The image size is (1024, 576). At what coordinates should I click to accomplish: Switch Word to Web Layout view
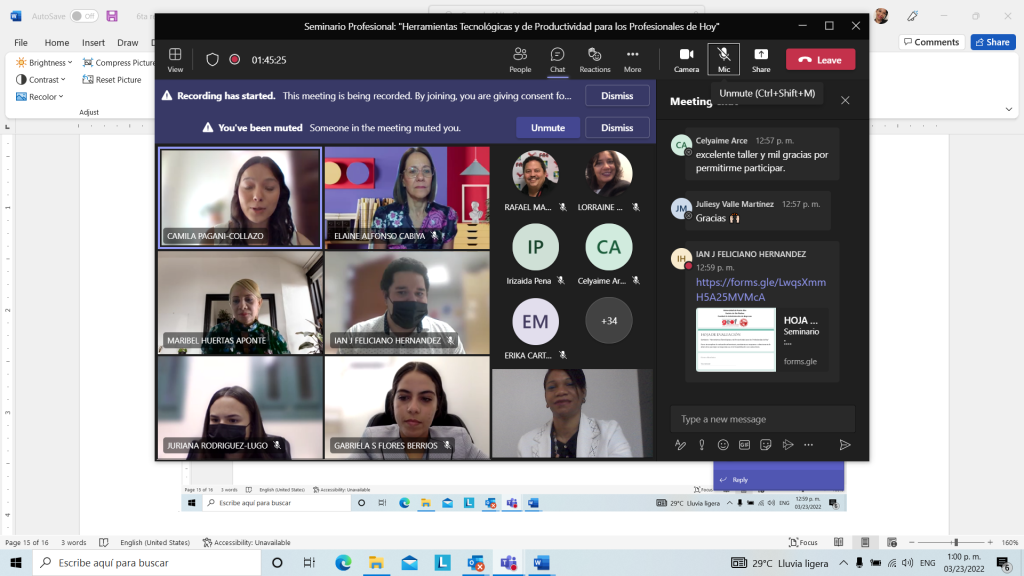tap(891, 542)
